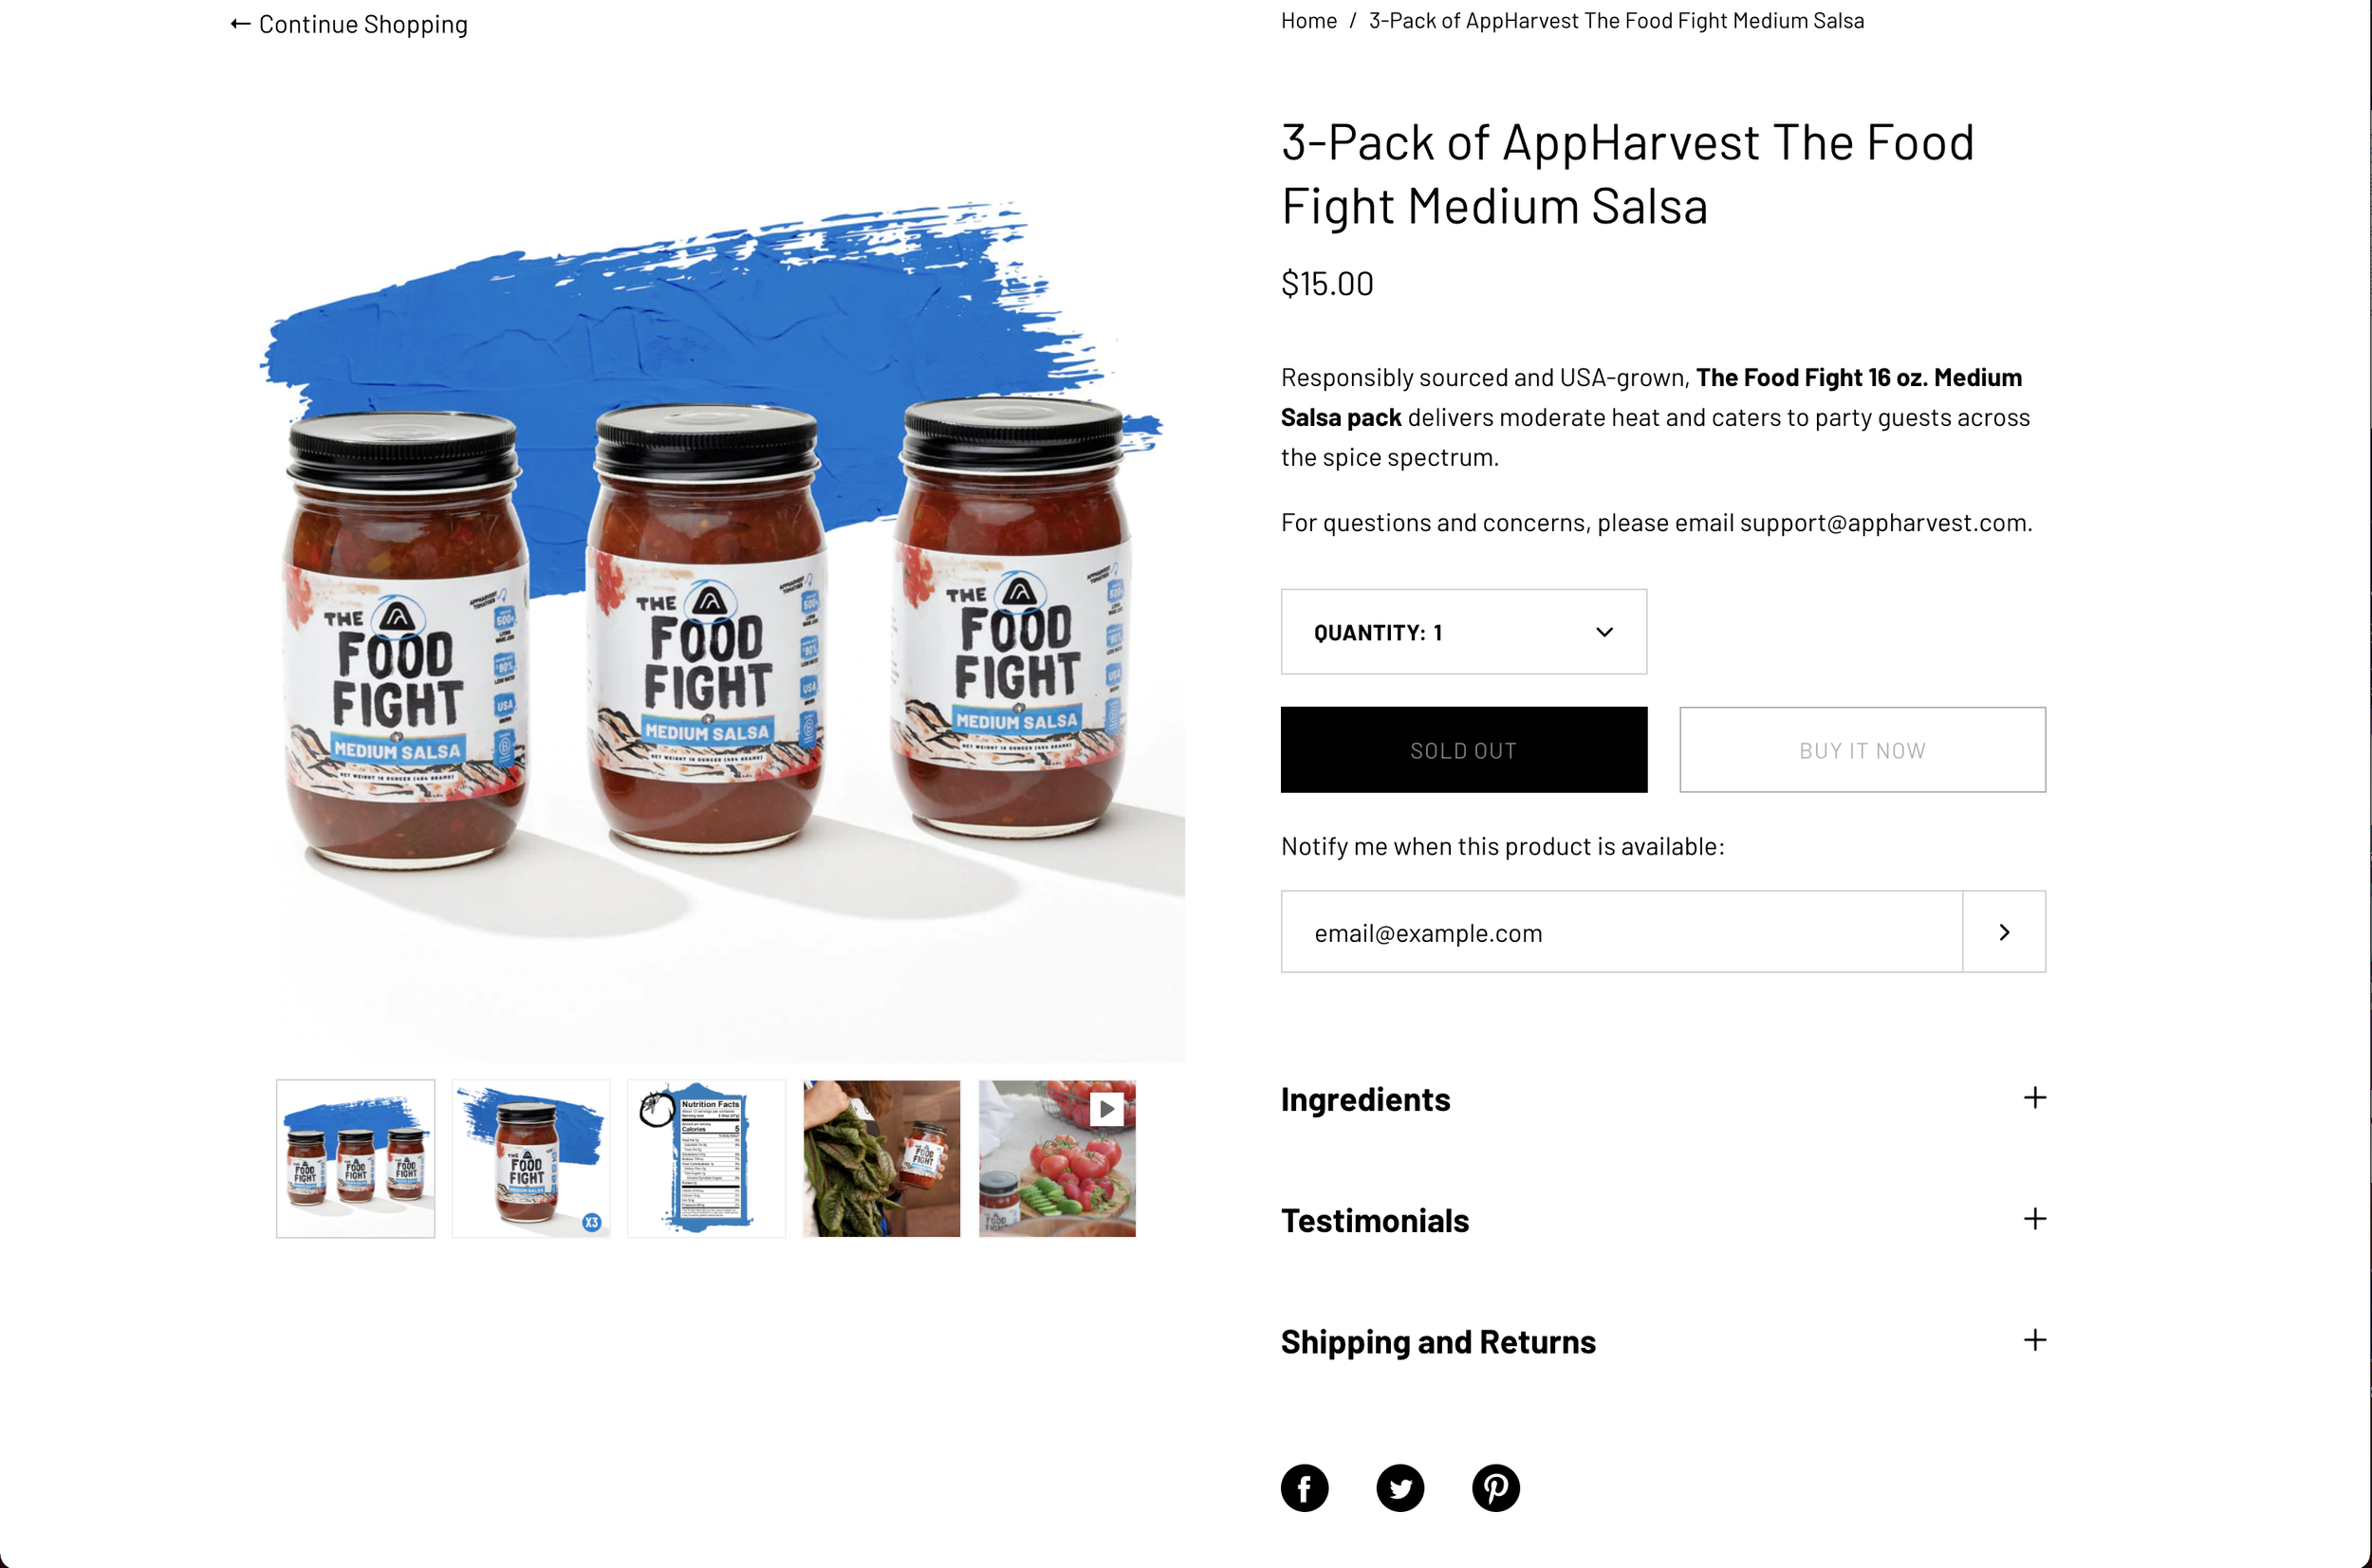Viewport: 2372px width, 1568px height.
Task: Expand the Testimonials section heading
Action: [1375, 1220]
